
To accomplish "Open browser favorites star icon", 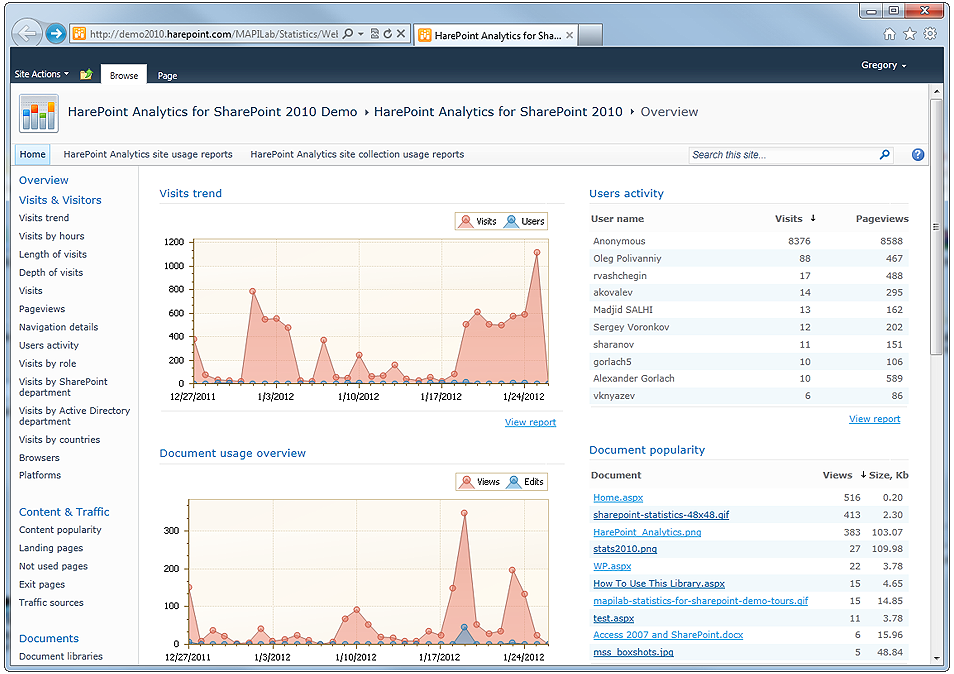I will [910, 34].
